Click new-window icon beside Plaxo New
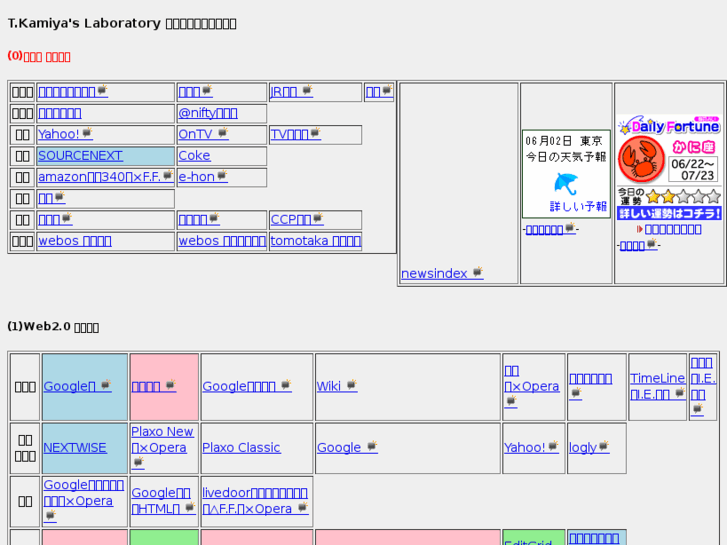Screen dimensions: 727x545 (x=138, y=462)
